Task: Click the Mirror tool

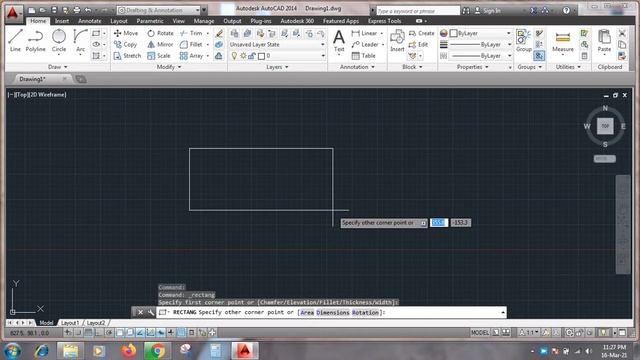Action: click(160, 44)
